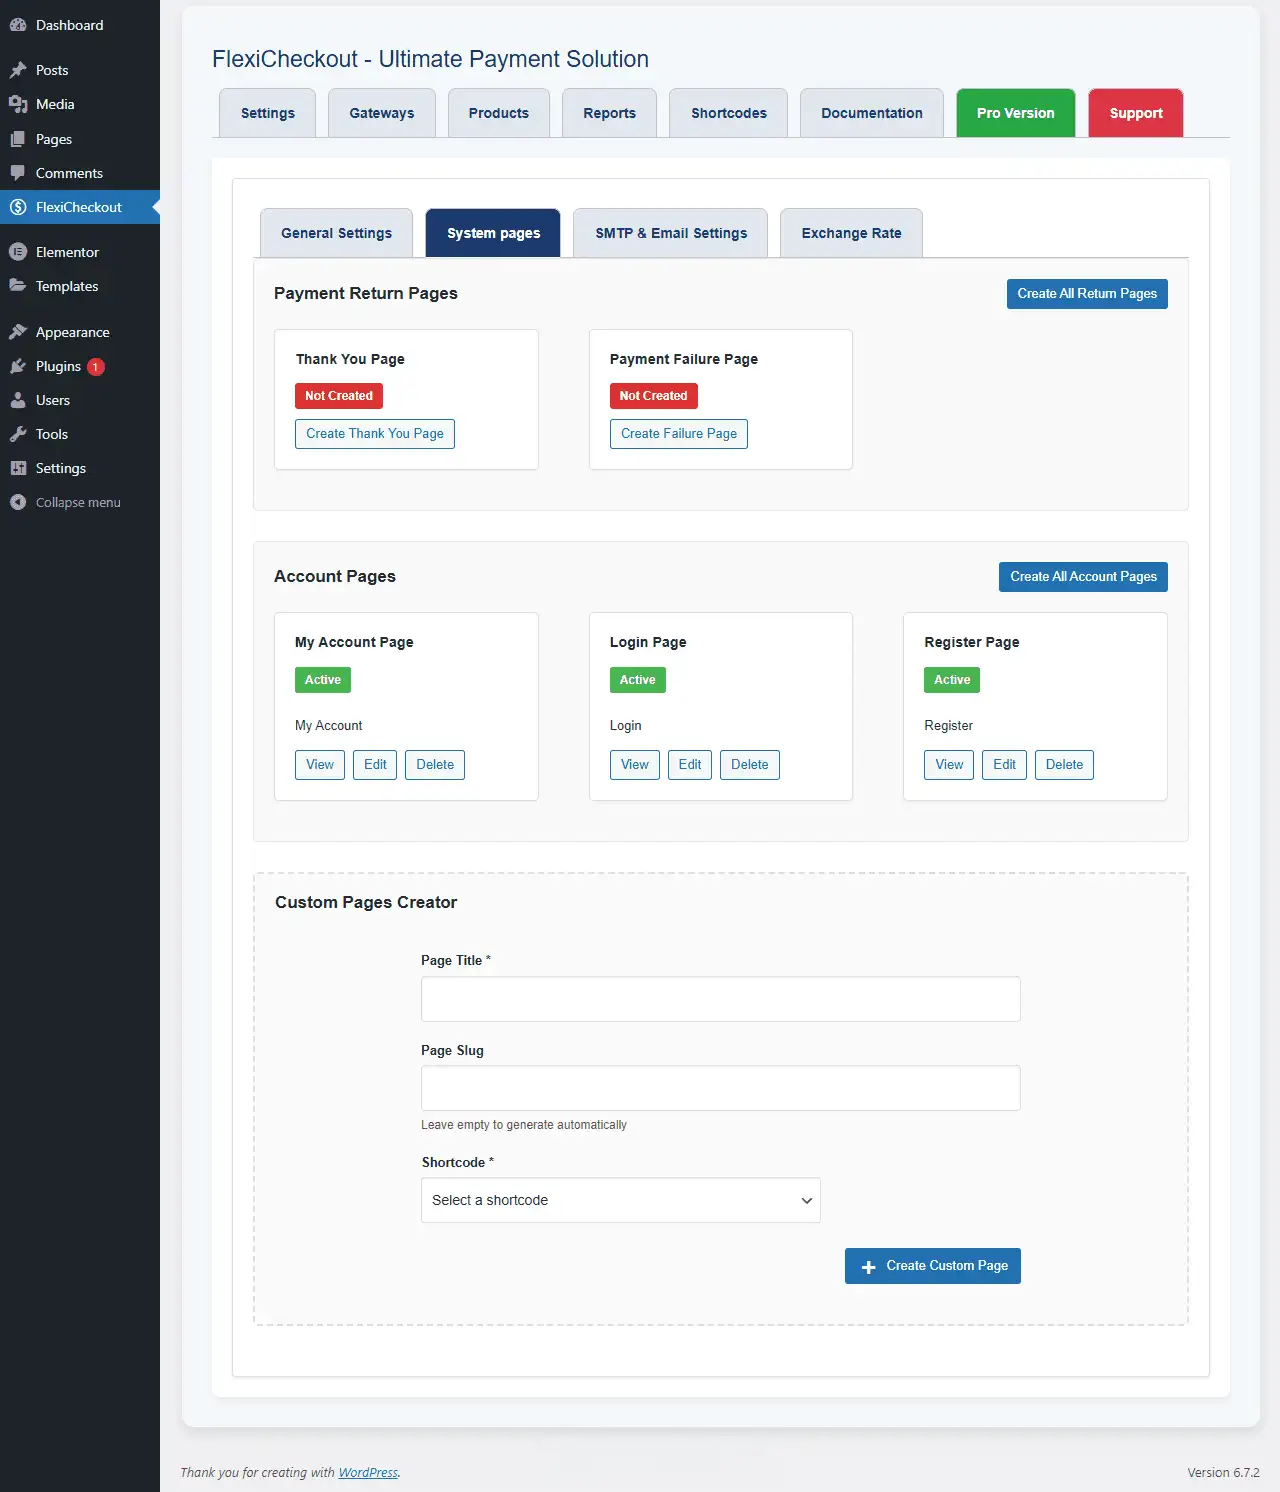Click the Posts pushpin icon
This screenshot has height=1492, width=1280.
18,70
